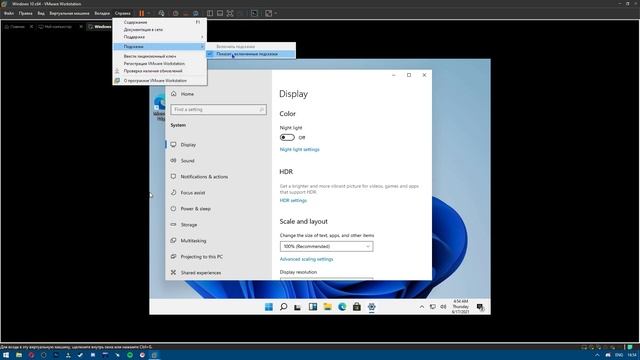The height and width of the screenshot is (360, 640).
Task: Click the guest taskbar volume icon
Action: pos(443,307)
